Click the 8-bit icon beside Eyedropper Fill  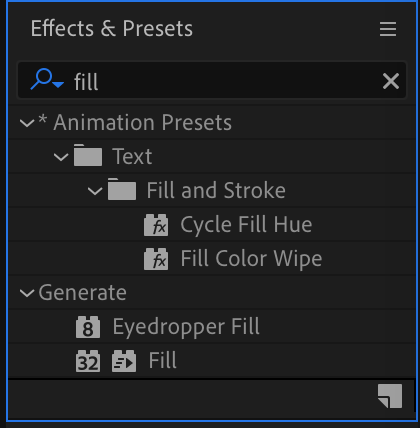[x=88, y=327]
